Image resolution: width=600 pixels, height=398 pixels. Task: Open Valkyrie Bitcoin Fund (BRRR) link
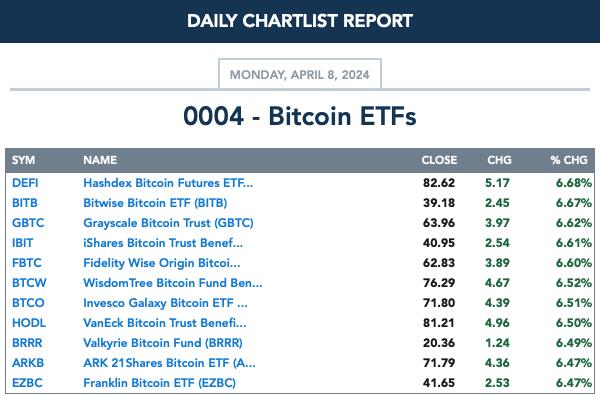click(x=163, y=343)
